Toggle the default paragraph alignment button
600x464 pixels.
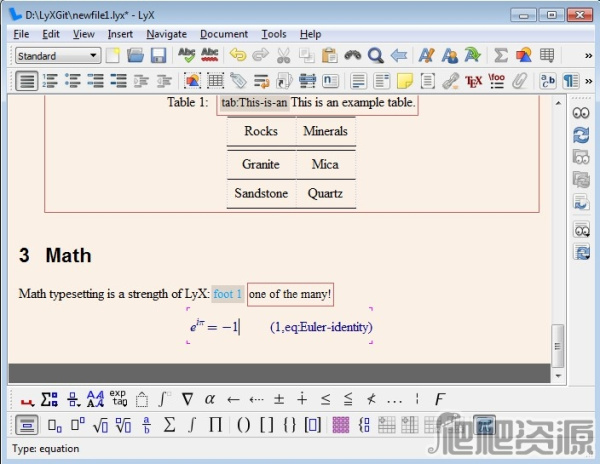27,81
